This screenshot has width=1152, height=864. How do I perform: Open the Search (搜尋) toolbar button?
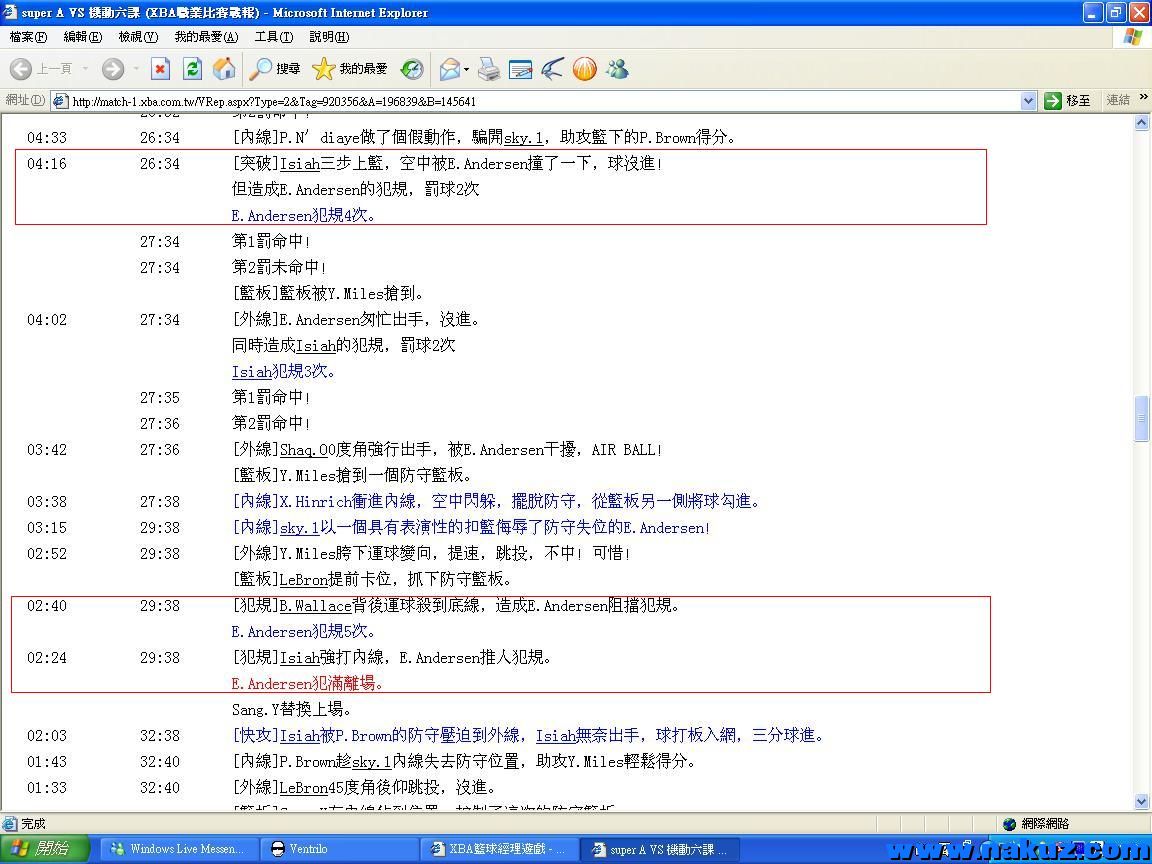click(x=275, y=68)
